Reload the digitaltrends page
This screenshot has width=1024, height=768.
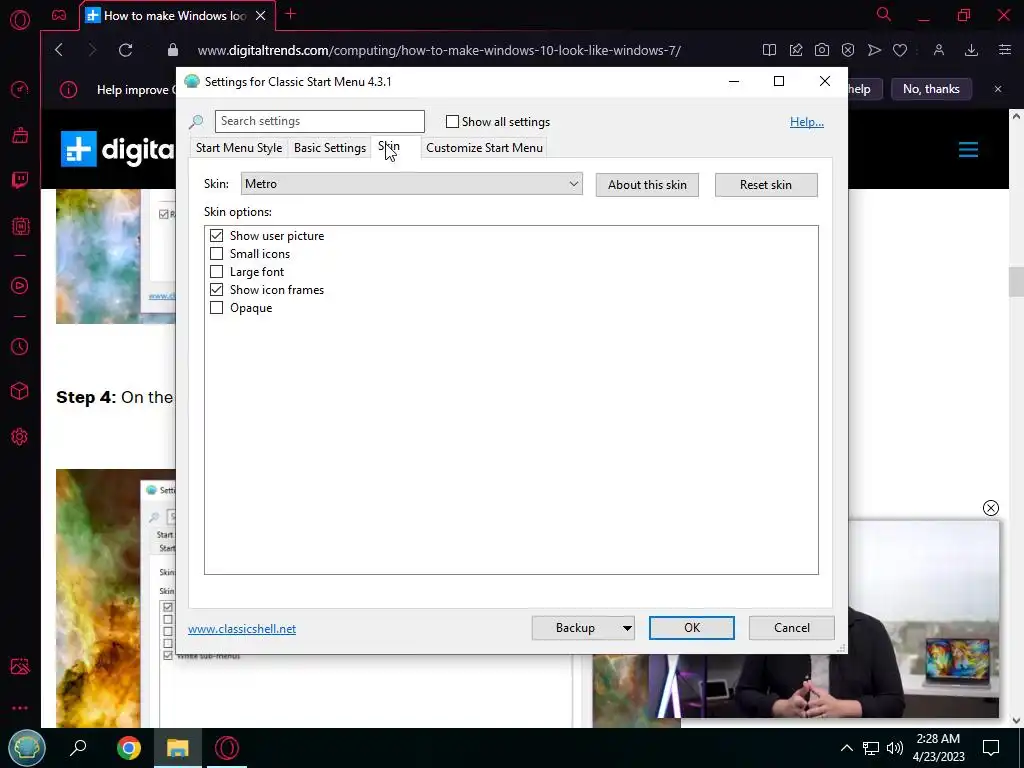click(x=125, y=50)
